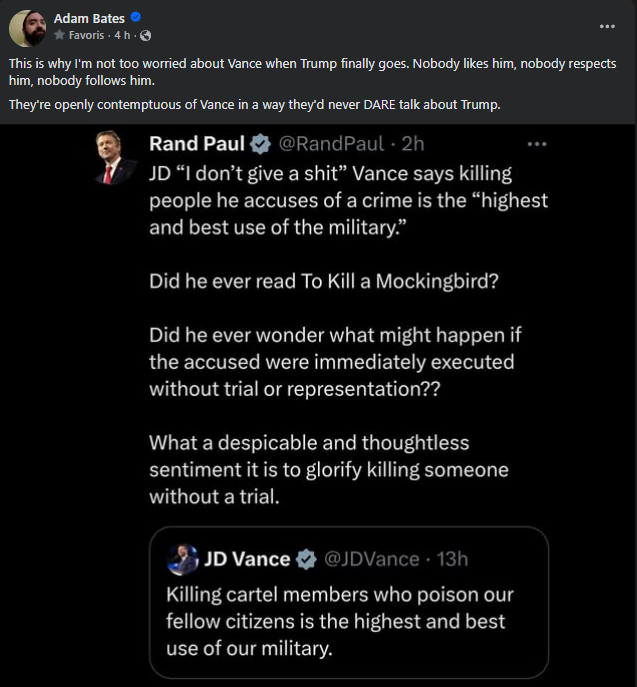
Task: Click the globe public audience icon
Action: point(146,35)
